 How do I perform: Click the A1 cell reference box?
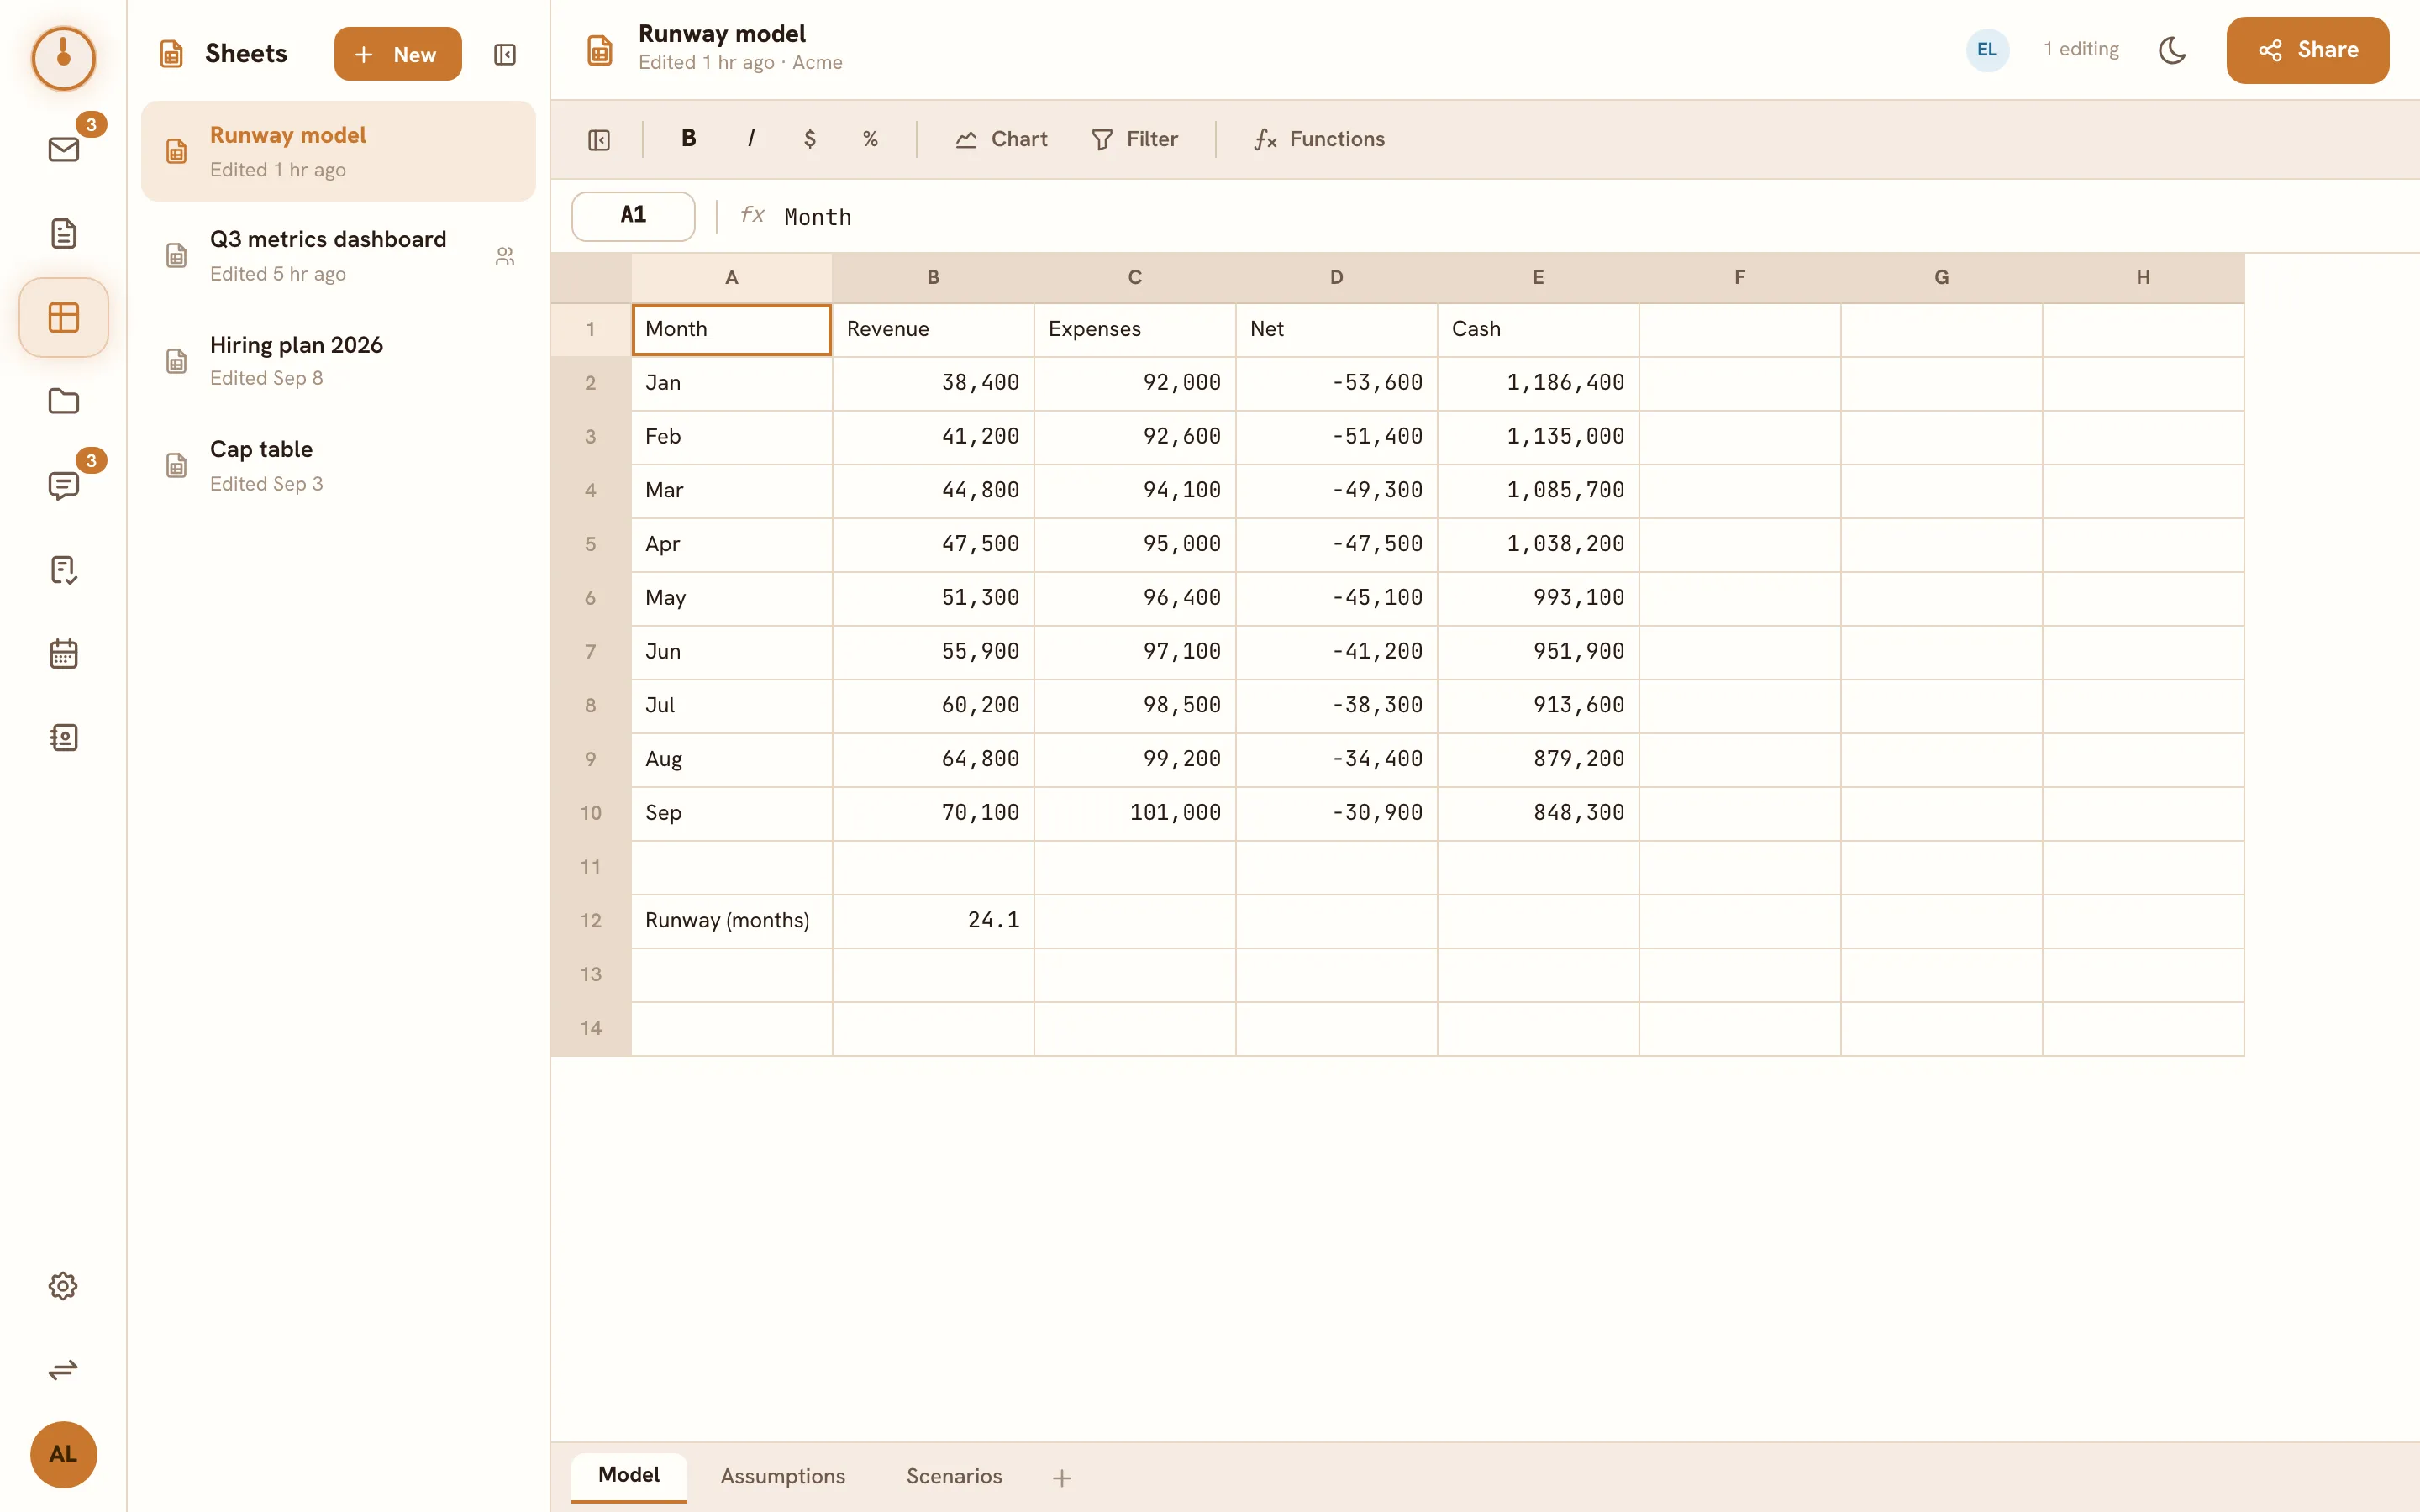coord(633,216)
